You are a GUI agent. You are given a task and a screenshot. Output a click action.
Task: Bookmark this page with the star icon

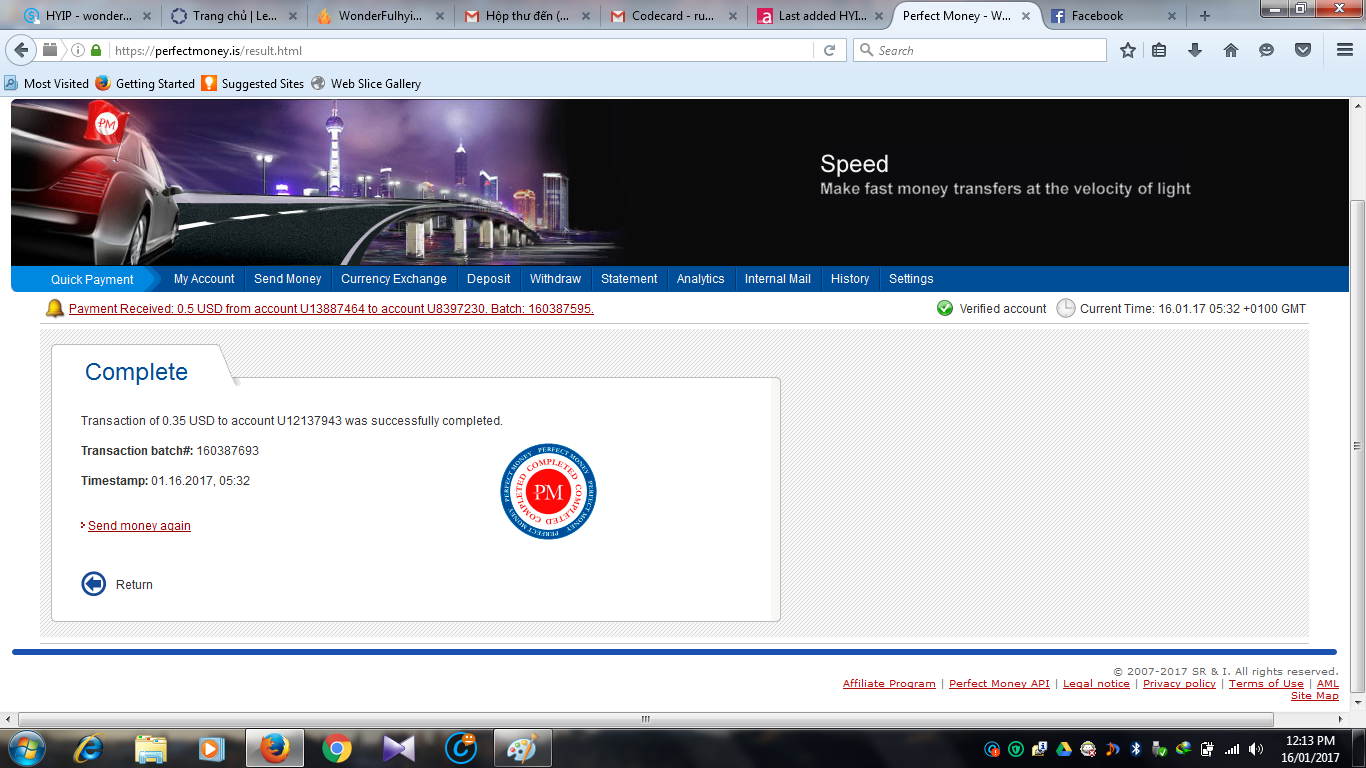pos(1128,50)
